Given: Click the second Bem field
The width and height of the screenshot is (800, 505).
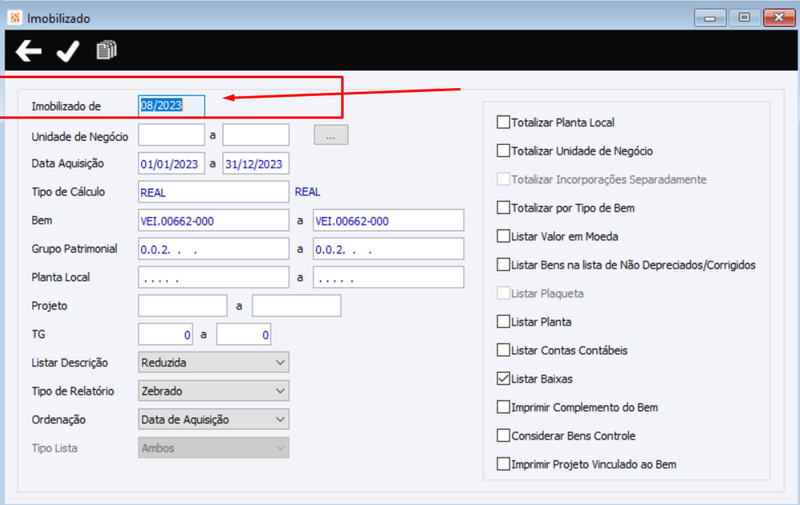Looking at the screenshot, I should tap(388, 220).
